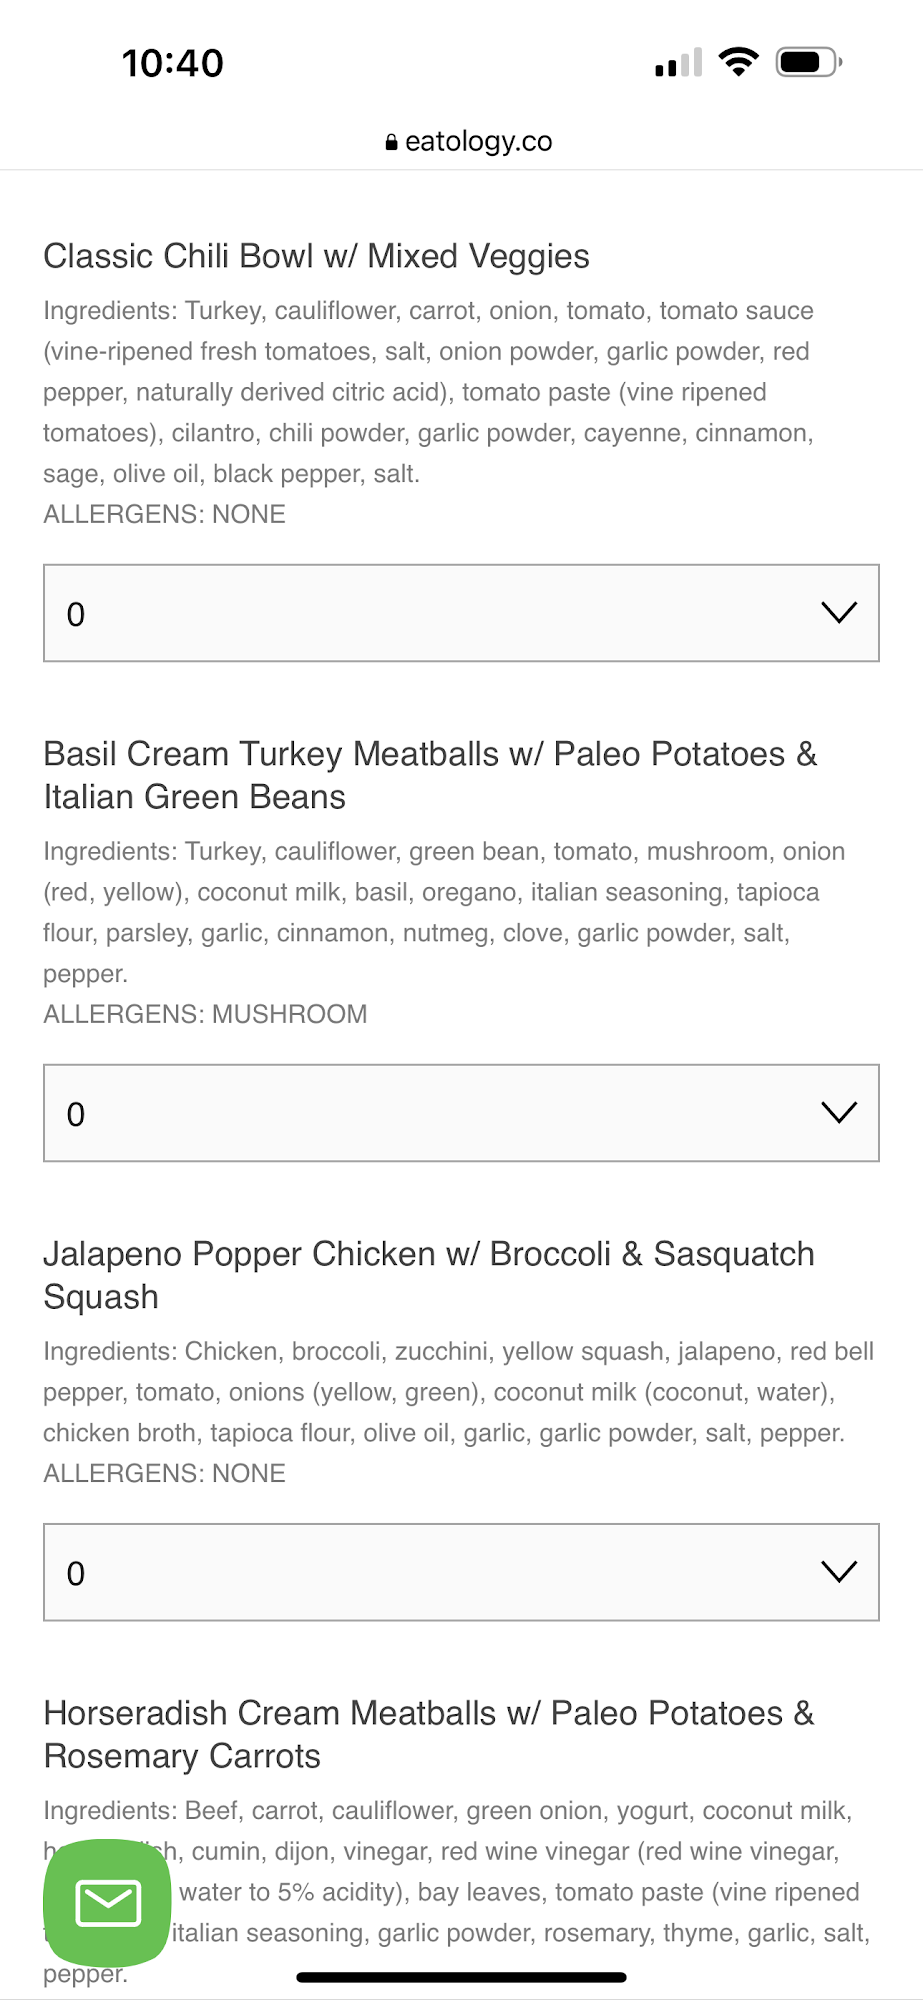Open quantity dropdown for Jalapeno Popper Chicken
923x2000 pixels.
coord(461,1572)
